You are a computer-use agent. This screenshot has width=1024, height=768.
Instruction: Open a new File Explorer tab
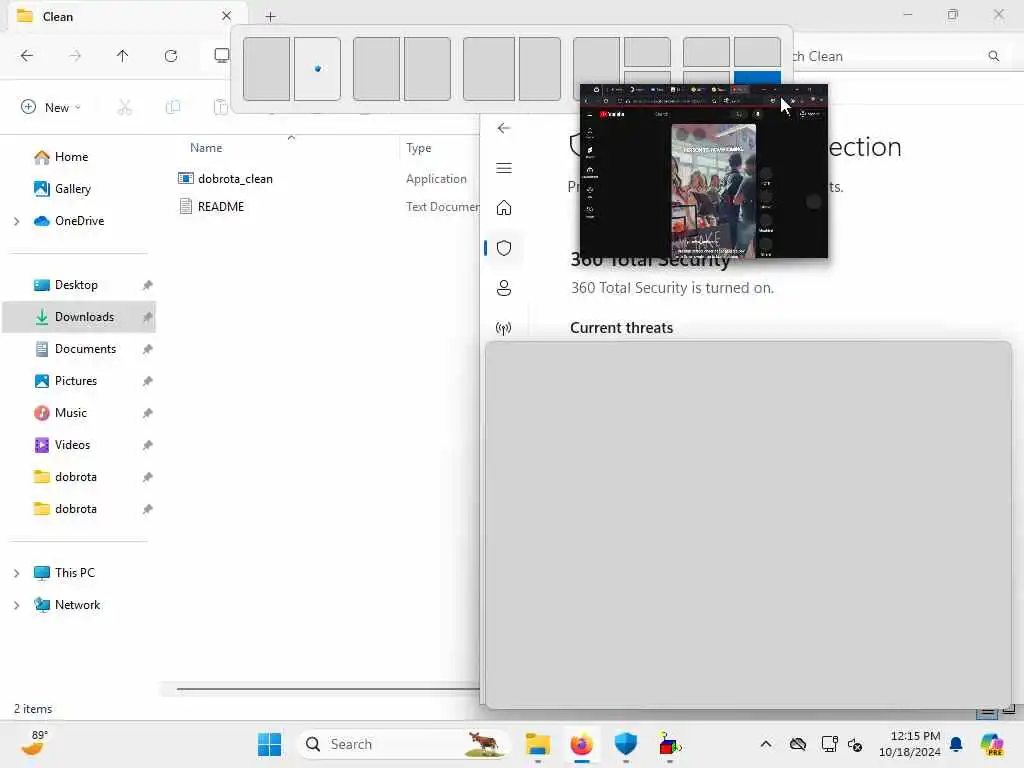270,17
